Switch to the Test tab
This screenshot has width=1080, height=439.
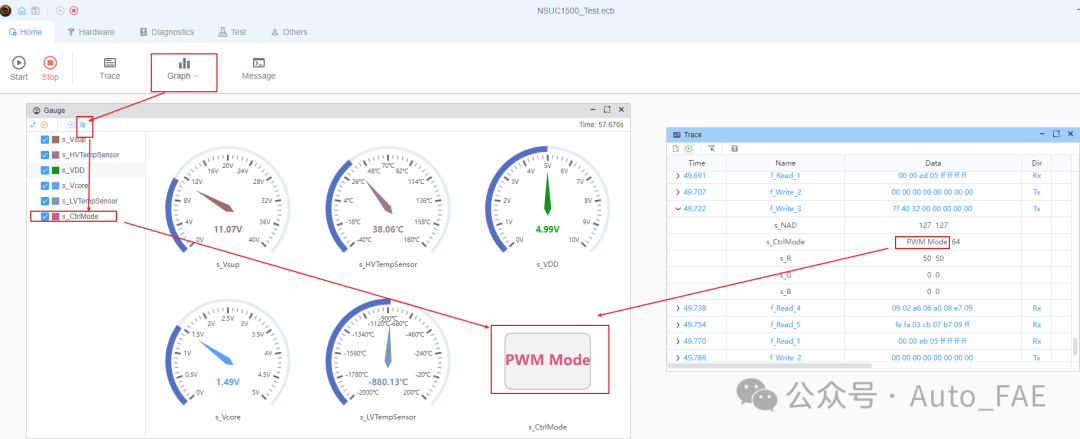tap(233, 32)
